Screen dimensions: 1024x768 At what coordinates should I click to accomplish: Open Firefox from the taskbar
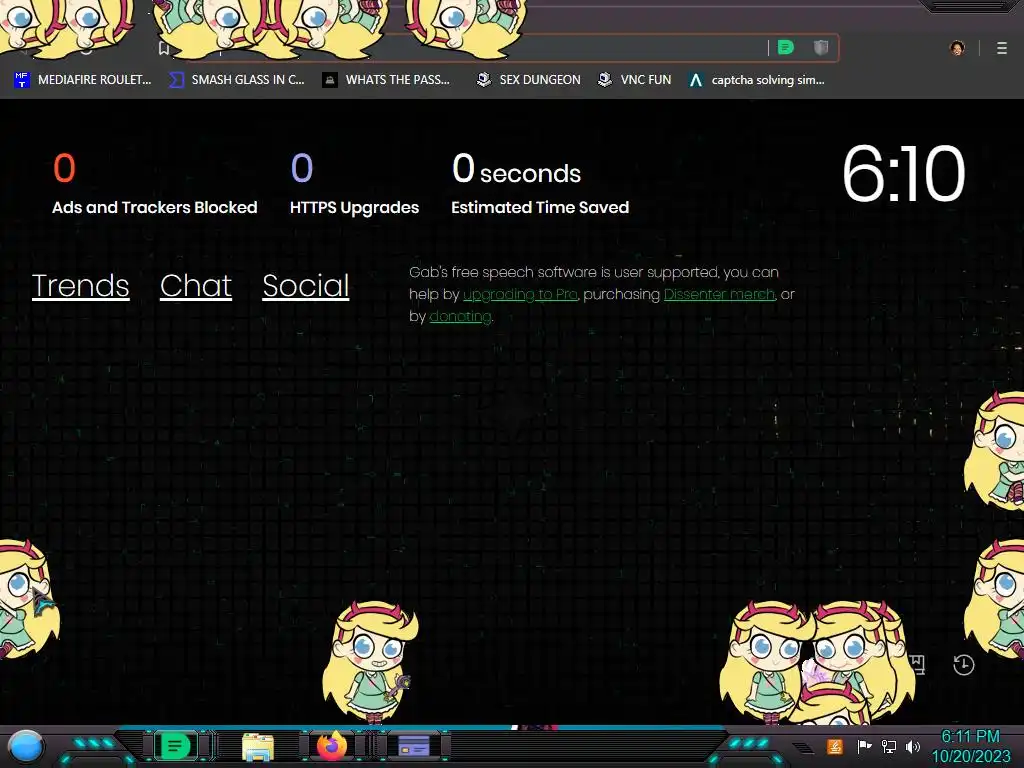tap(332, 746)
